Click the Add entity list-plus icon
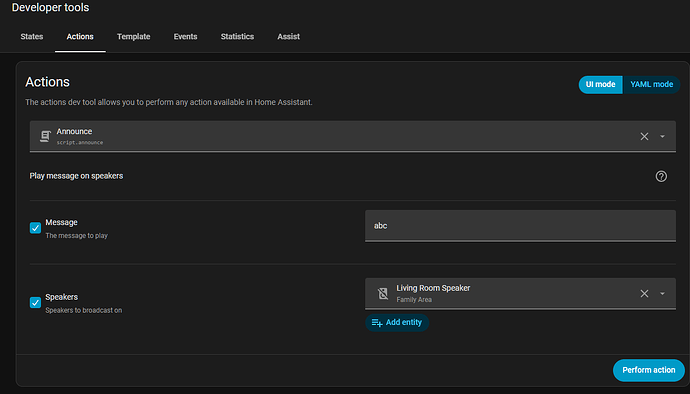690x394 pixels. [377, 323]
